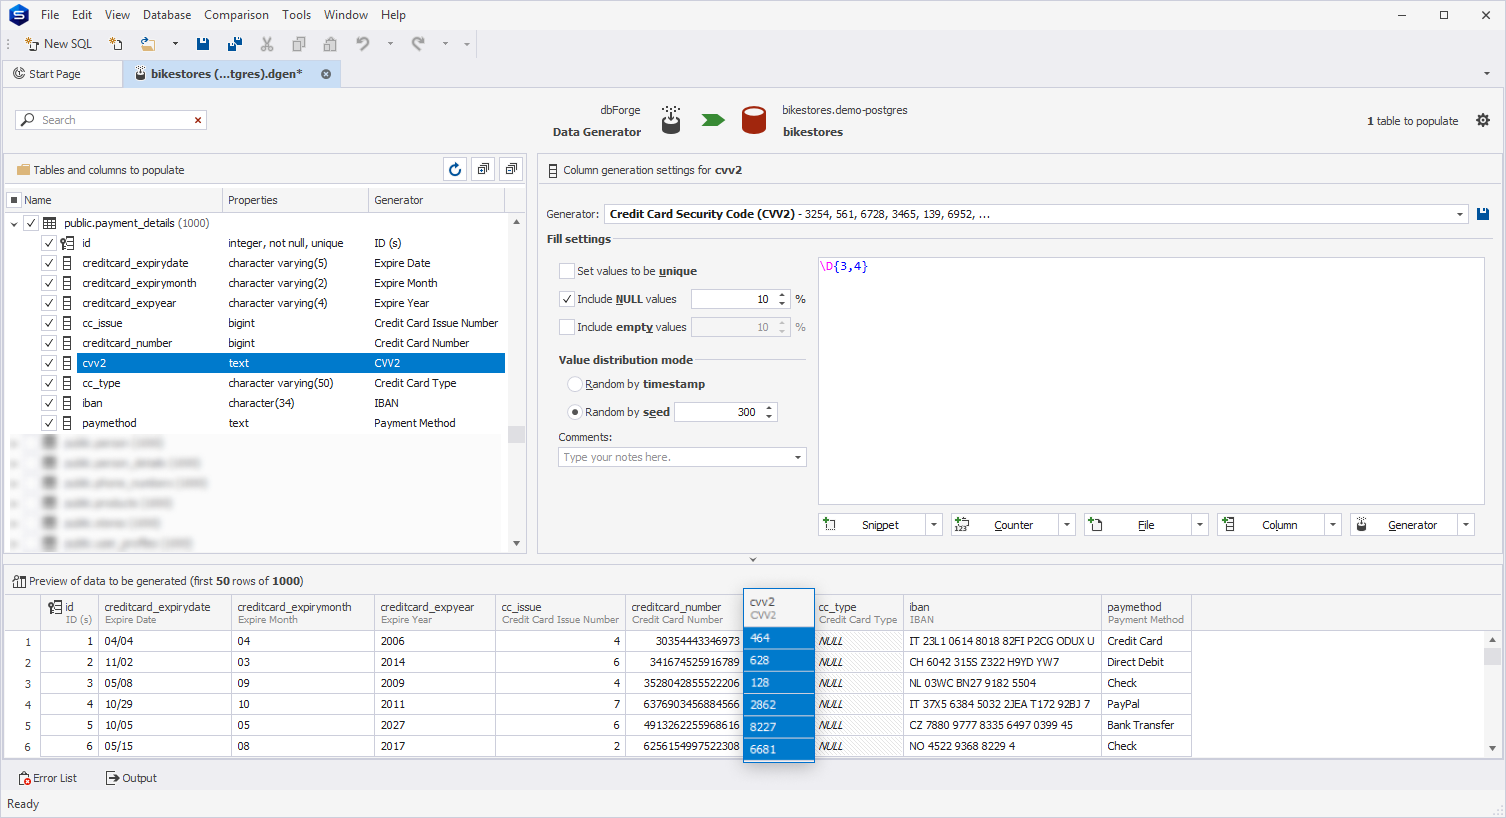Open the File menu
Viewport: 1506px width, 818px height.
[50, 15]
